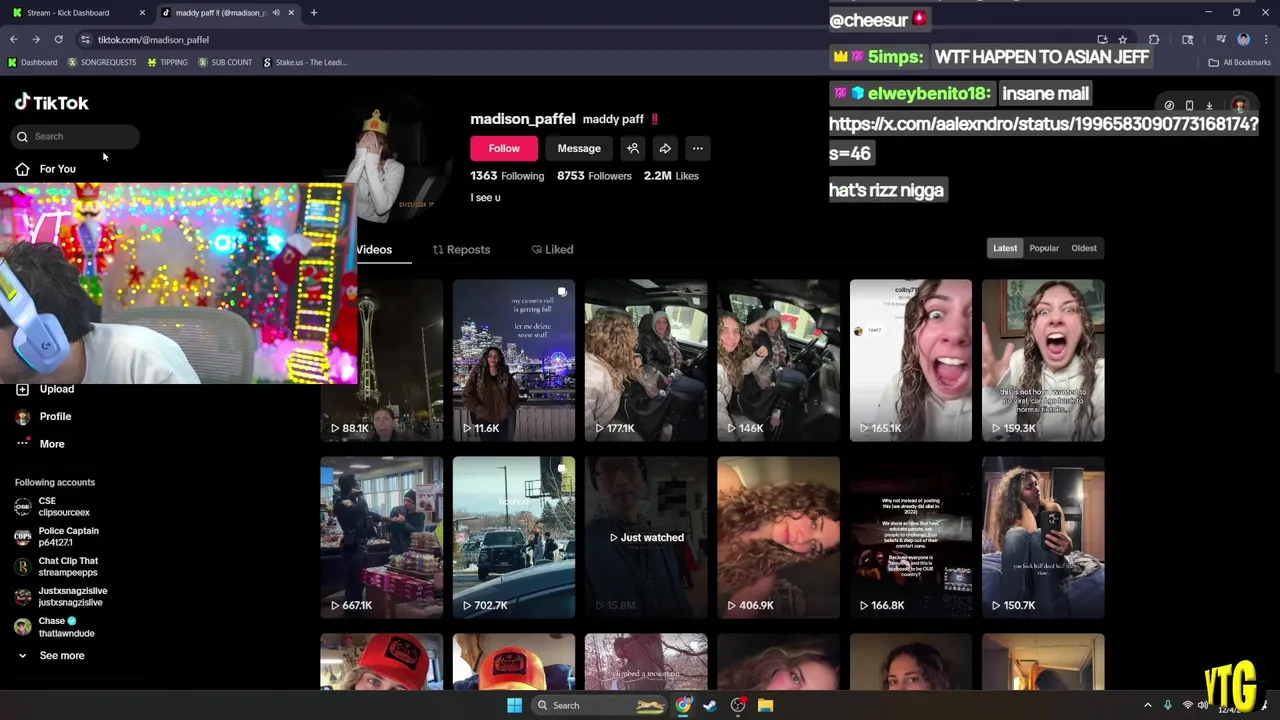
Task: Open the video with 702.7K views
Action: [x=514, y=537]
